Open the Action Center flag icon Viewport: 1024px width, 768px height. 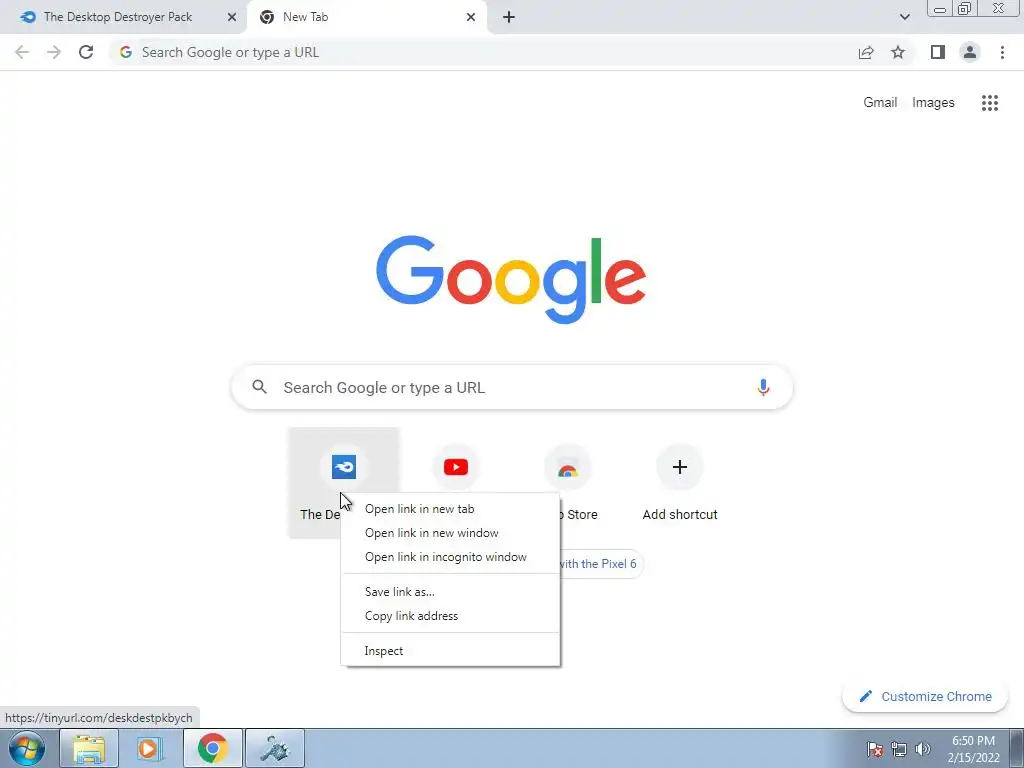pos(875,749)
